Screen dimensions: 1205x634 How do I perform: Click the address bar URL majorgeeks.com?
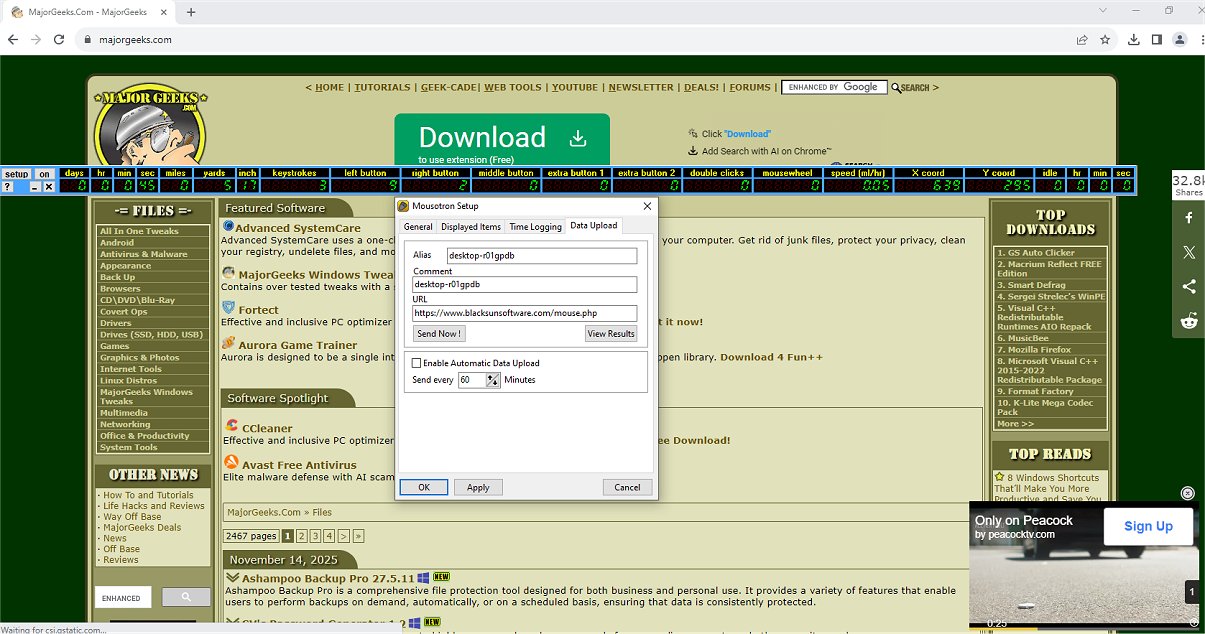(135, 40)
